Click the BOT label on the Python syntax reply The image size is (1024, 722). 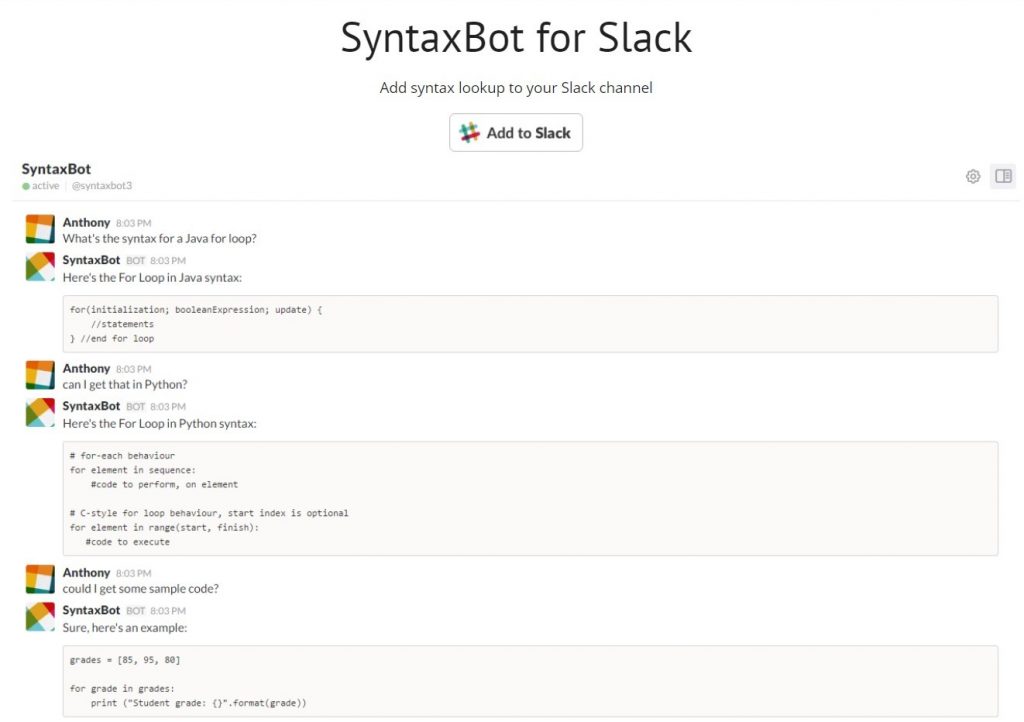click(135, 407)
